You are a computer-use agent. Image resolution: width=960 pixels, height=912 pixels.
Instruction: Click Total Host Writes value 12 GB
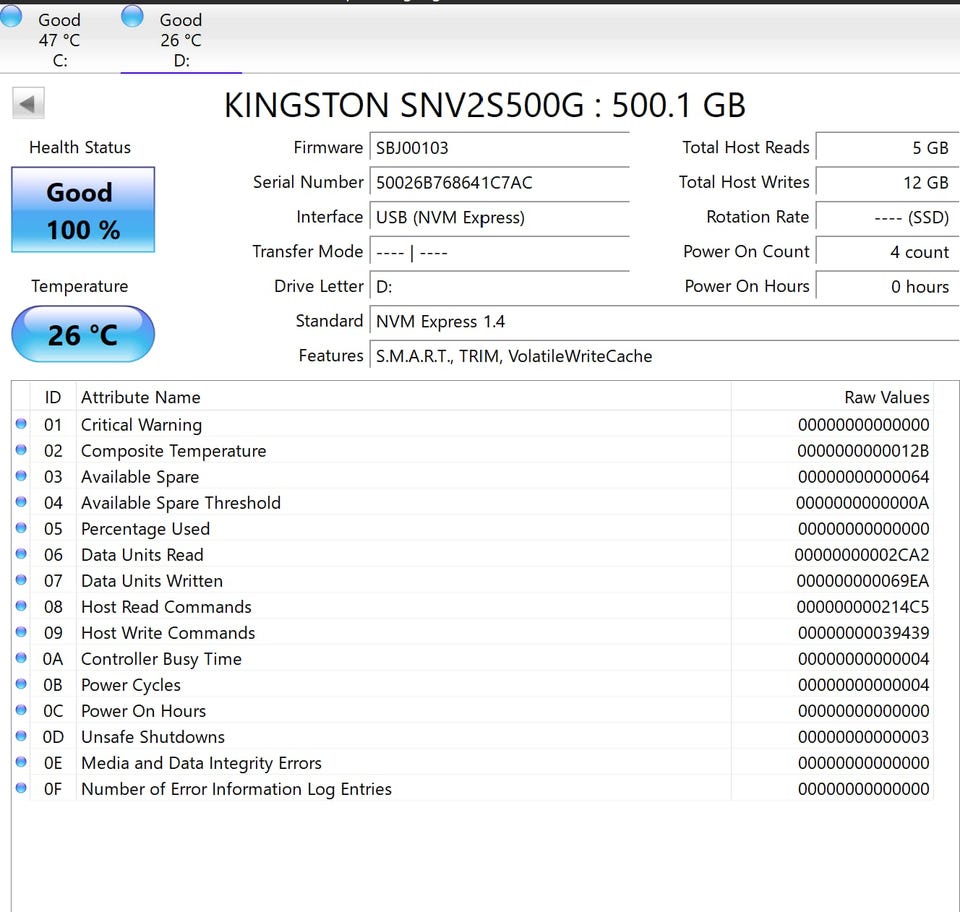887,182
